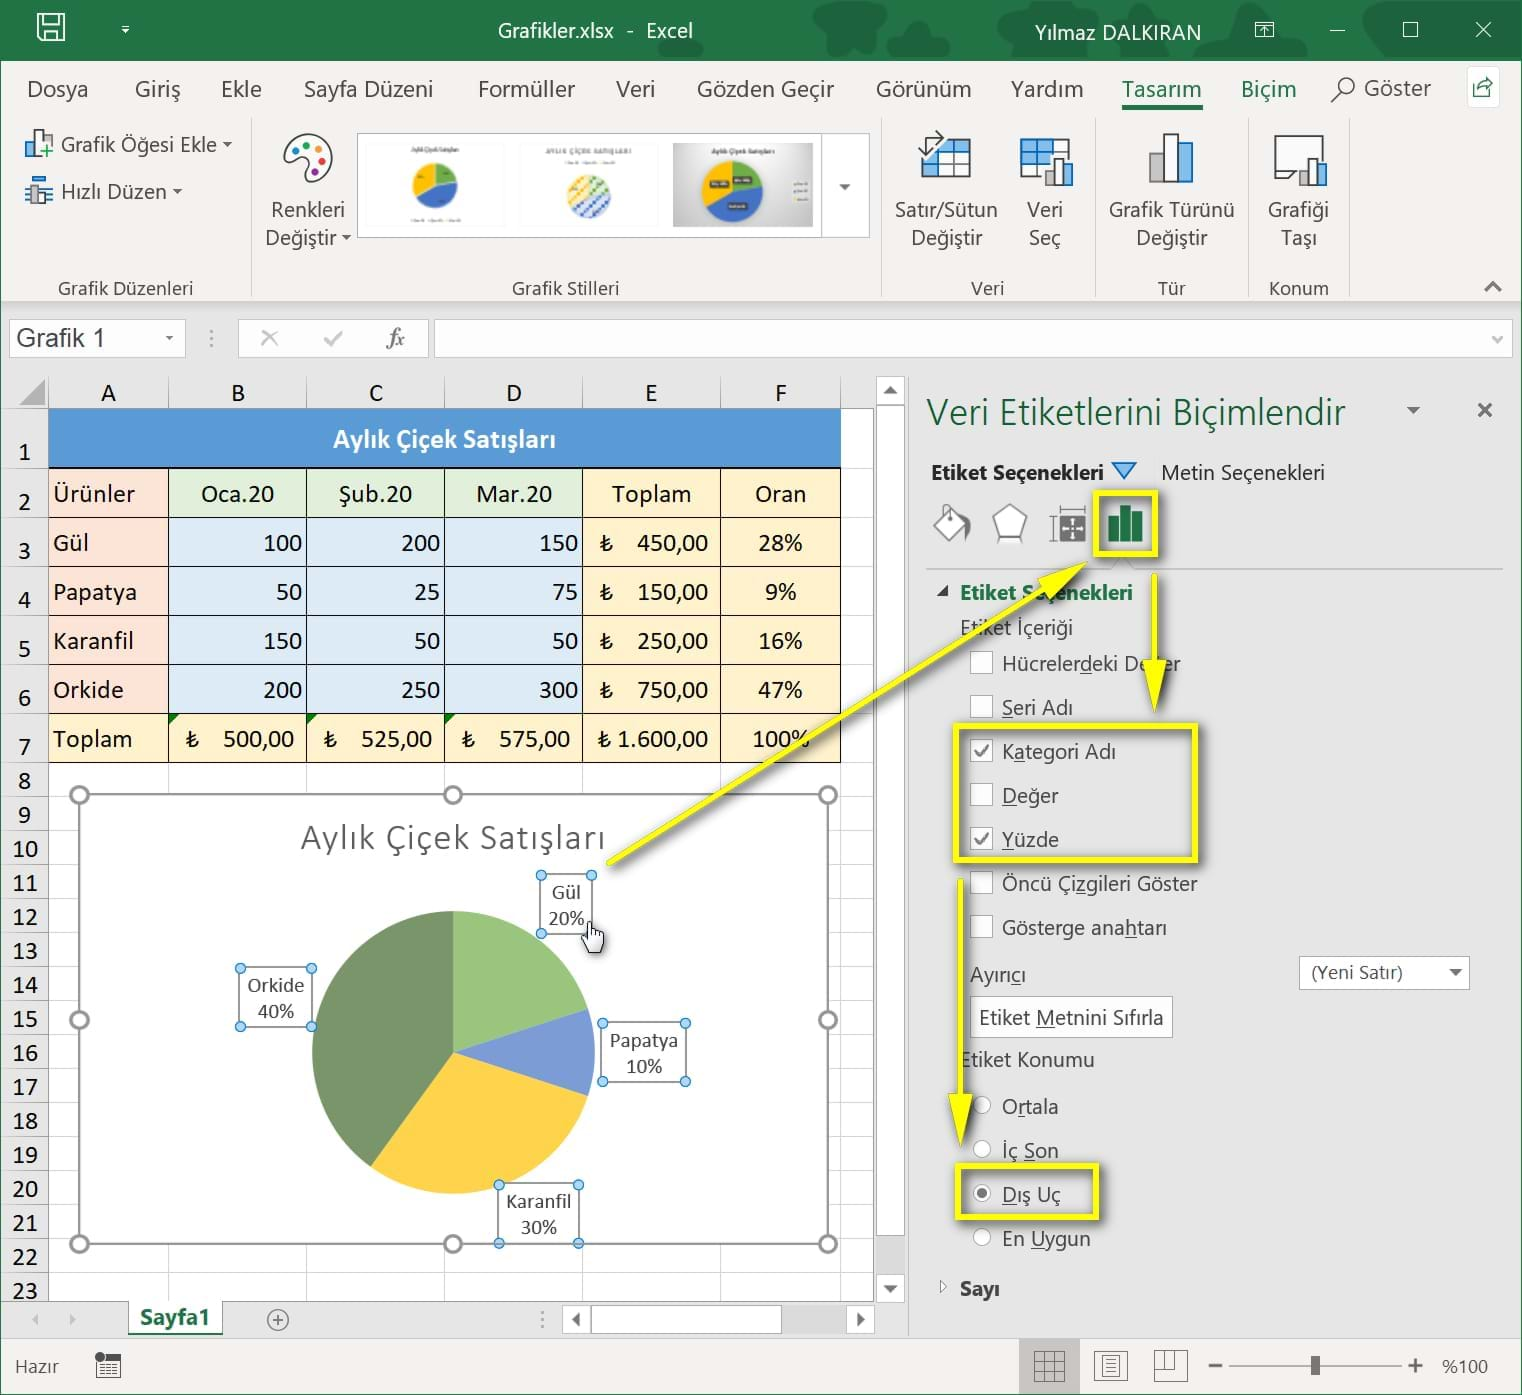
Task: Select the İç Son radio button
Action: point(982,1150)
